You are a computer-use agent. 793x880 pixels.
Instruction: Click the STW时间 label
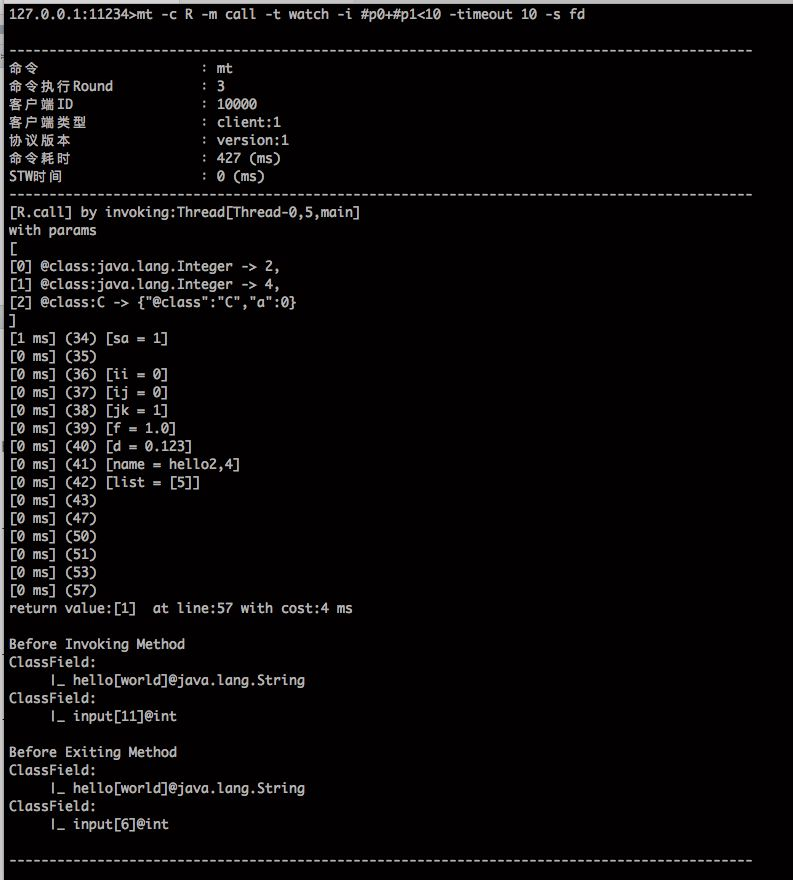35,176
